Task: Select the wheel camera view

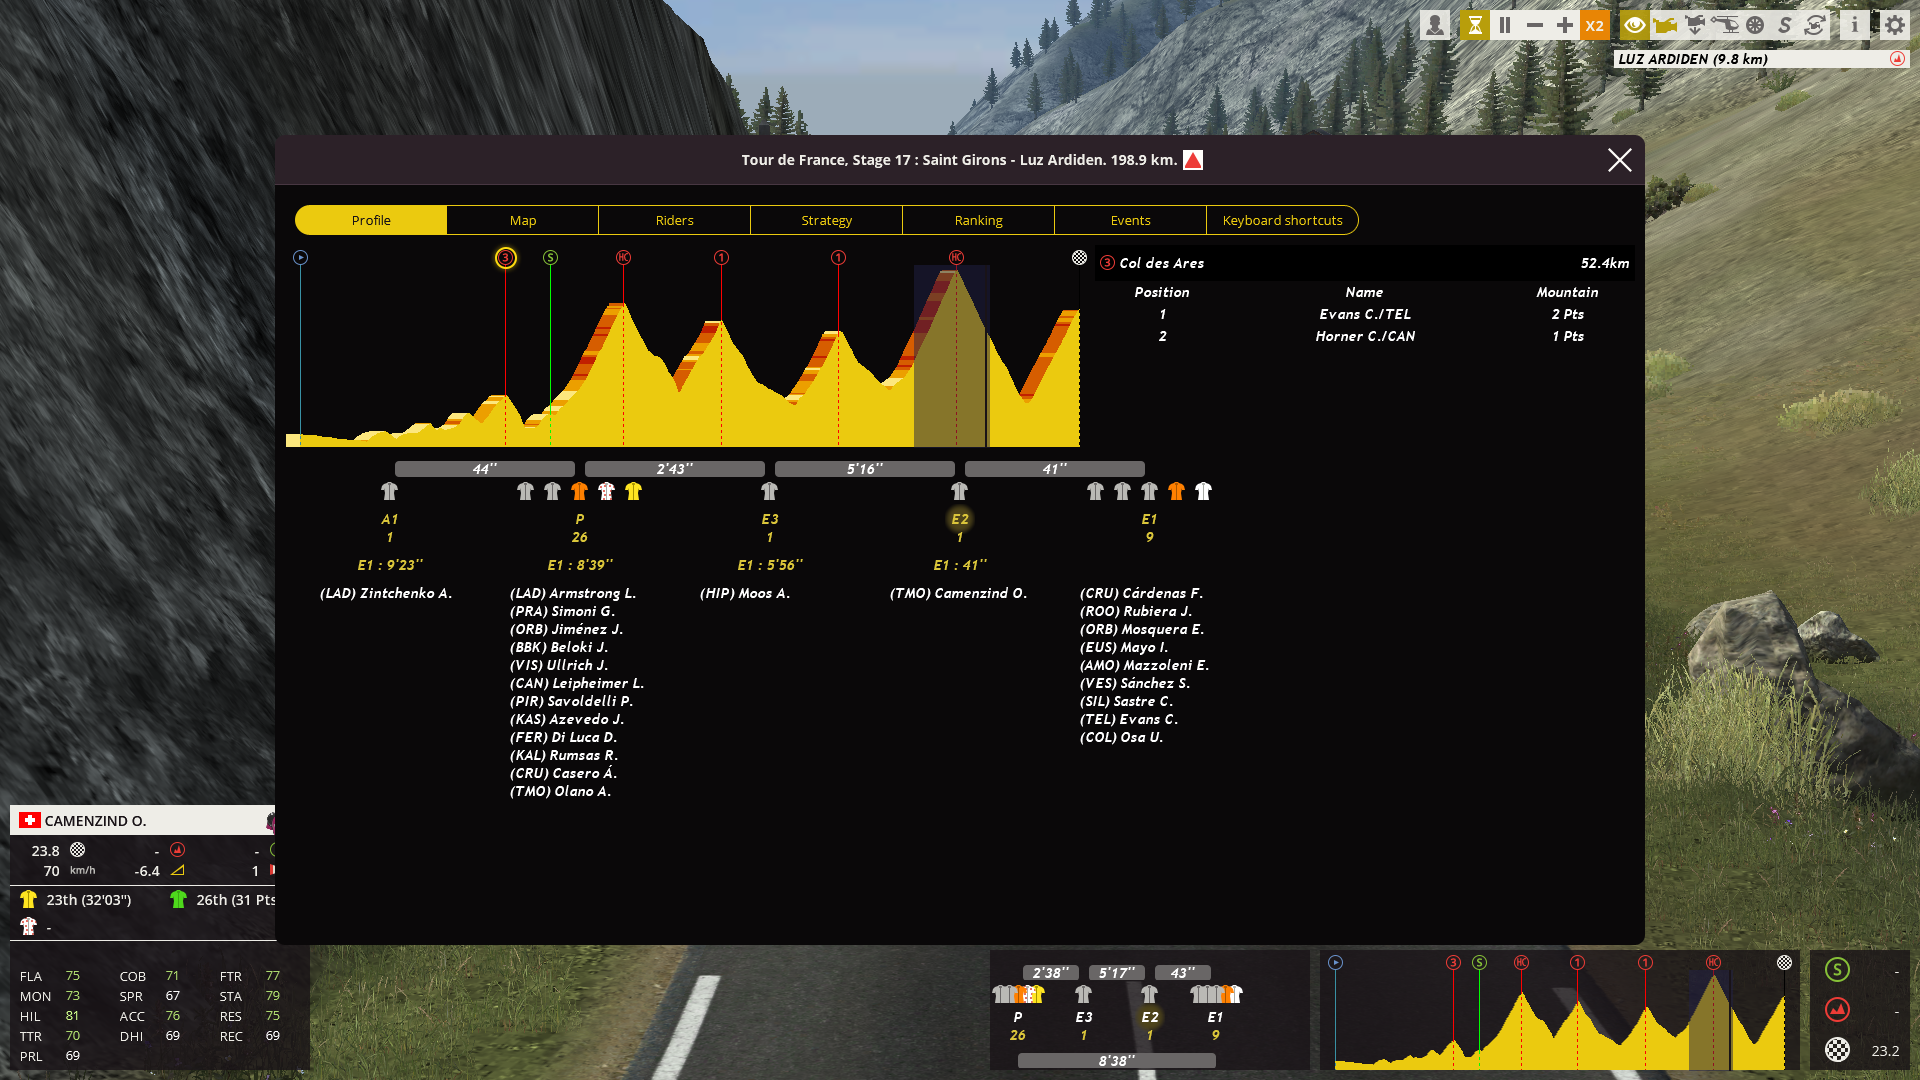Action: coord(1755,25)
